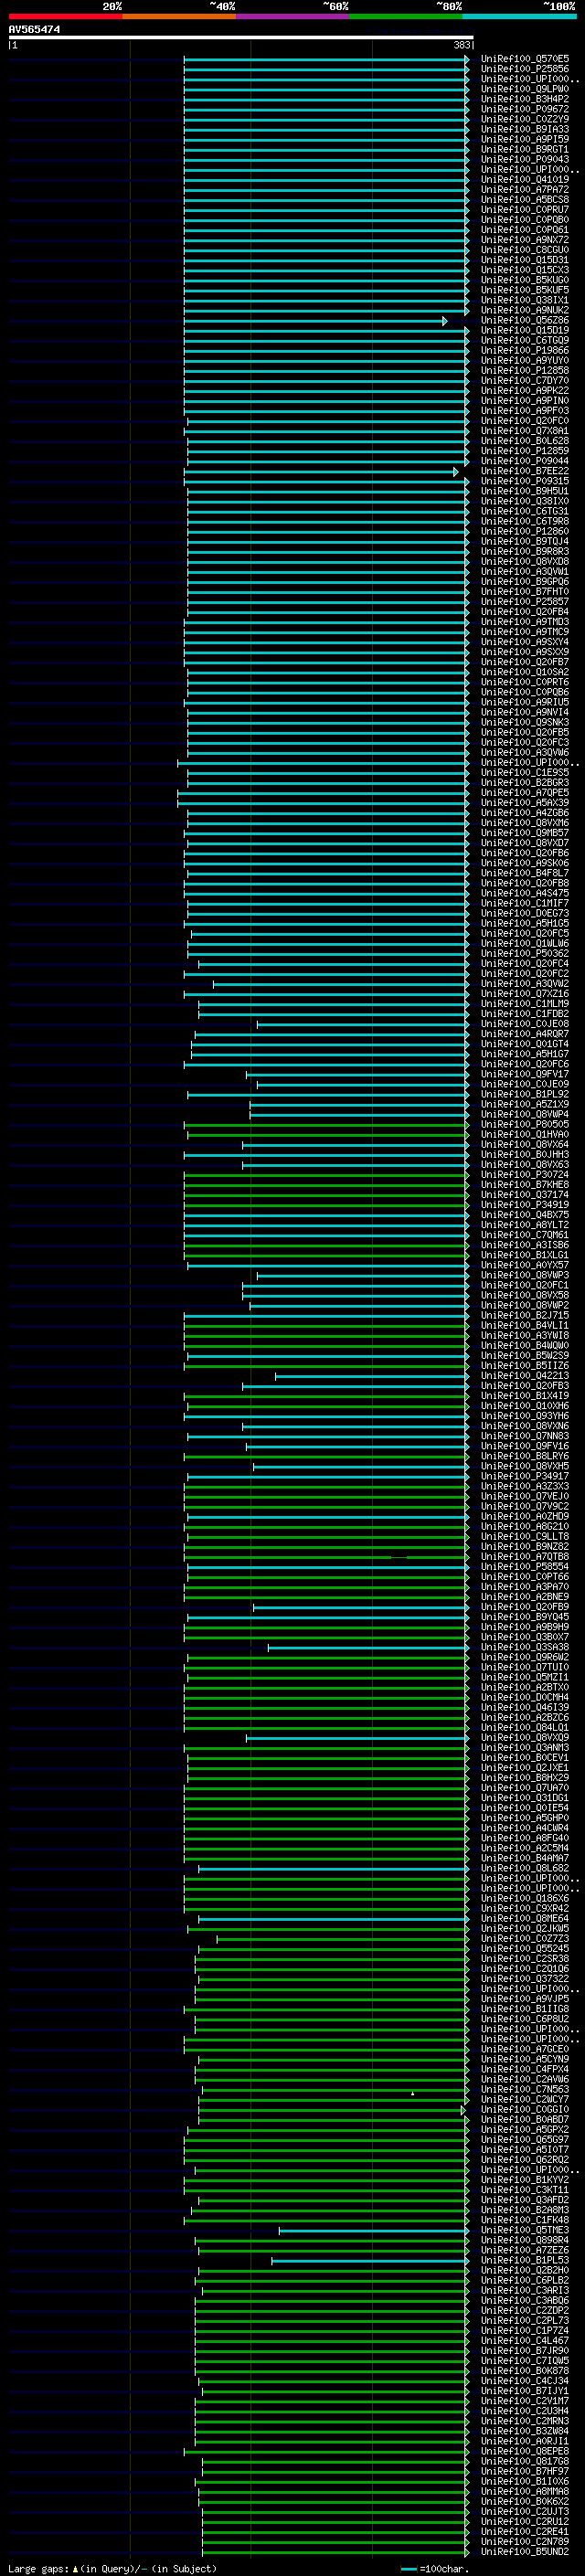Click query end position 383 label
This screenshot has width=585, height=2576.
point(462,45)
